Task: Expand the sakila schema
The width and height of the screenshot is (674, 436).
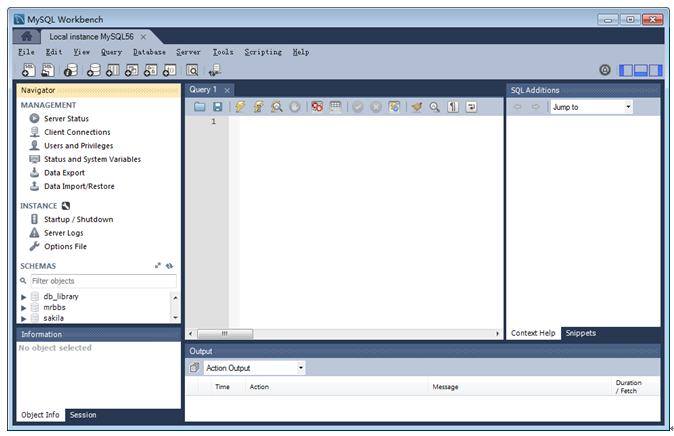Action: 24,319
